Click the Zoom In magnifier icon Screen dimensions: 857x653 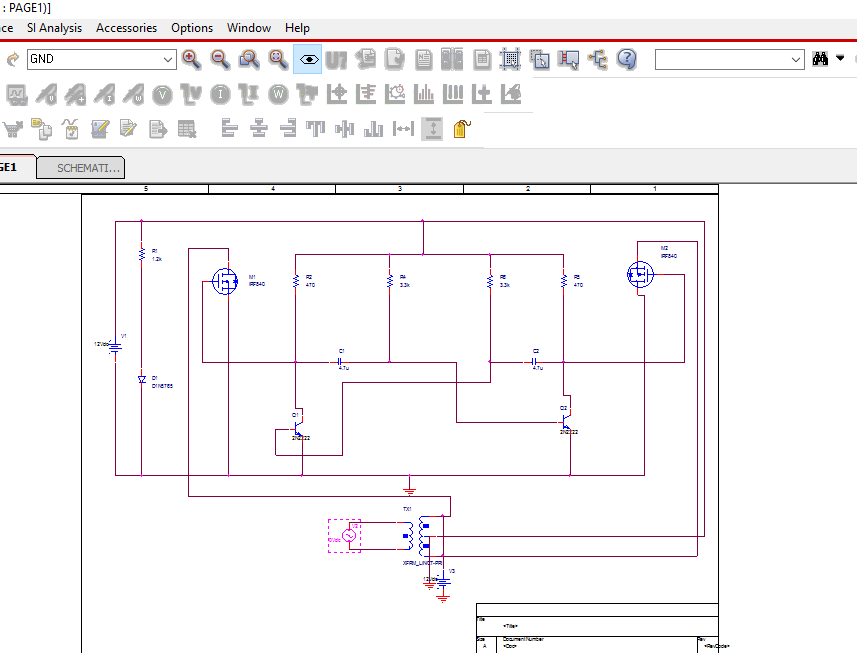point(191,59)
